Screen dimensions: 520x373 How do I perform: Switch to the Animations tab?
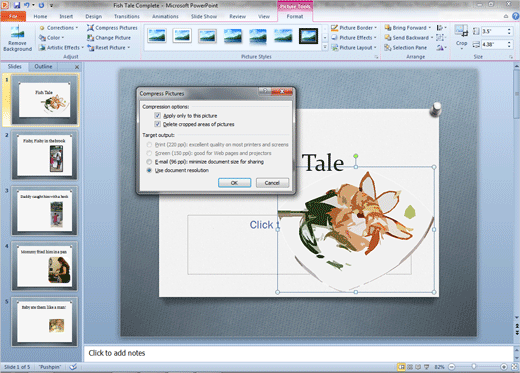coord(165,16)
